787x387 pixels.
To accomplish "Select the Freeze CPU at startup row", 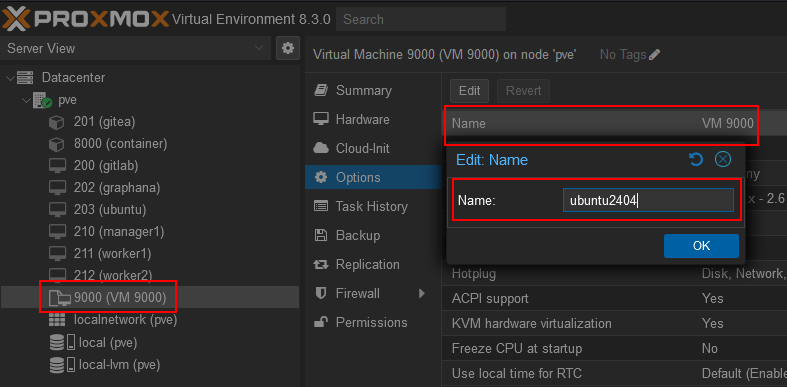I will pyautogui.click(x=614, y=348).
